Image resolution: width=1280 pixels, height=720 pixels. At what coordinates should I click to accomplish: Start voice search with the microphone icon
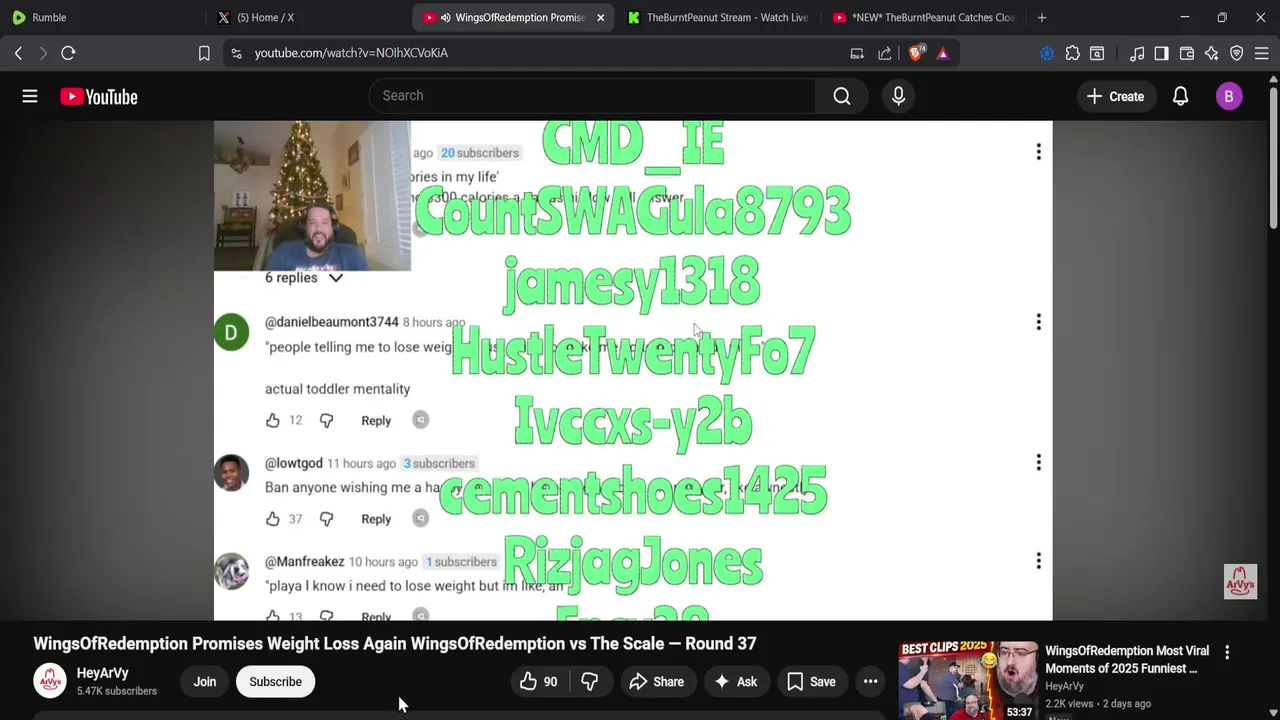point(898,96)
